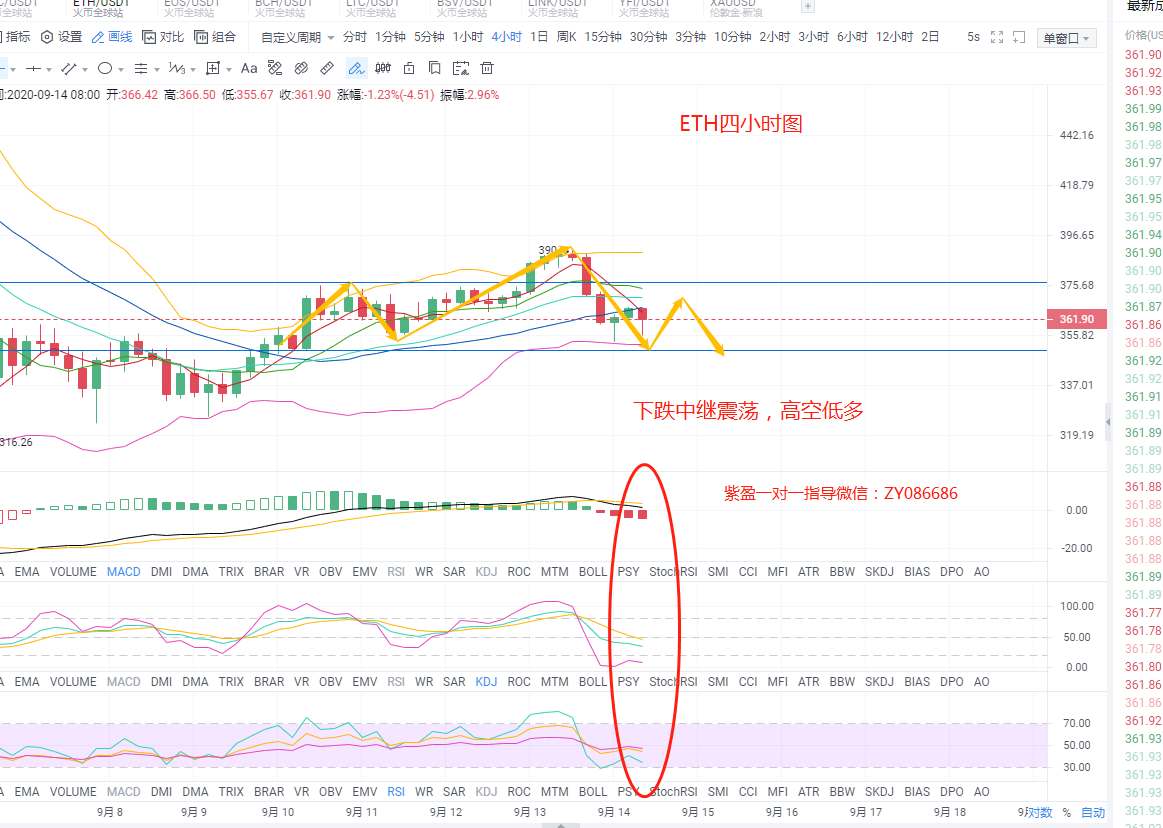Toggle the % percentage scale

(x=1066, y=812)
